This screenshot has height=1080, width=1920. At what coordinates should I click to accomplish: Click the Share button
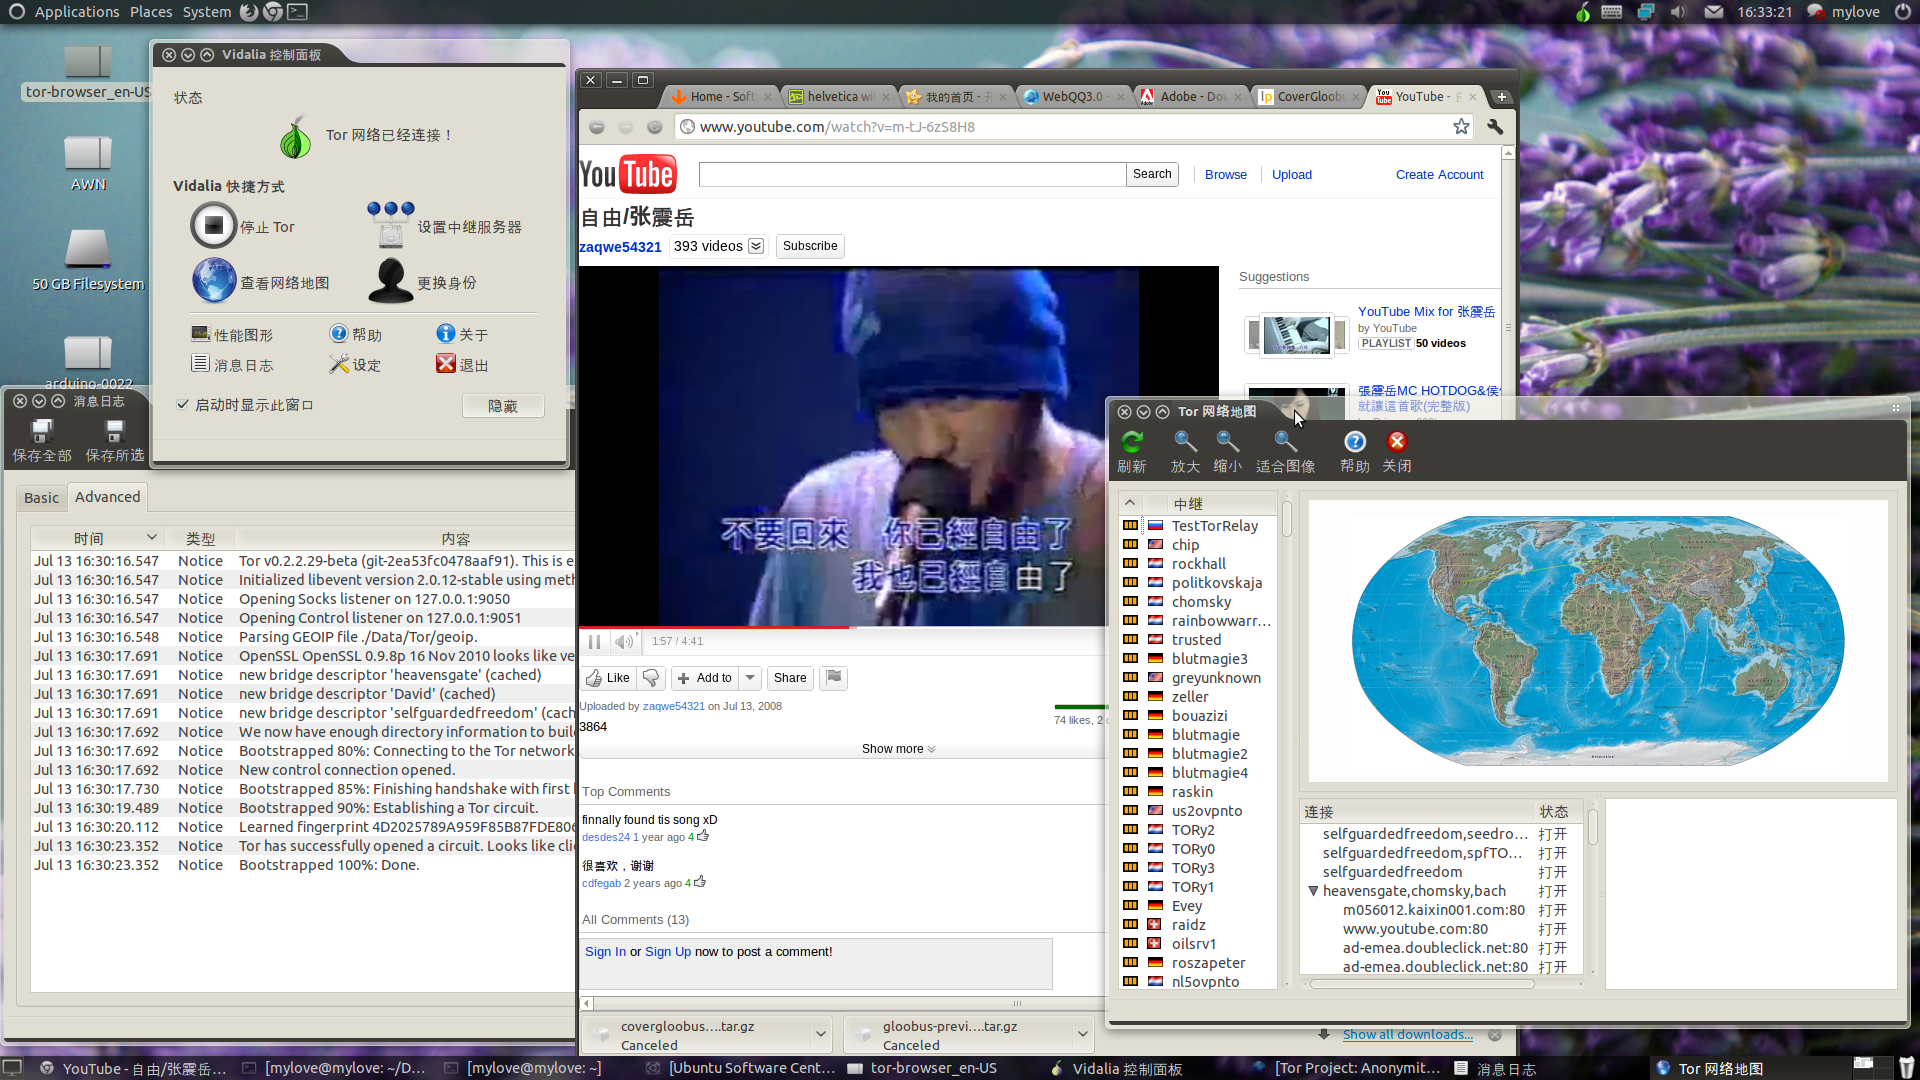[790, 678]
